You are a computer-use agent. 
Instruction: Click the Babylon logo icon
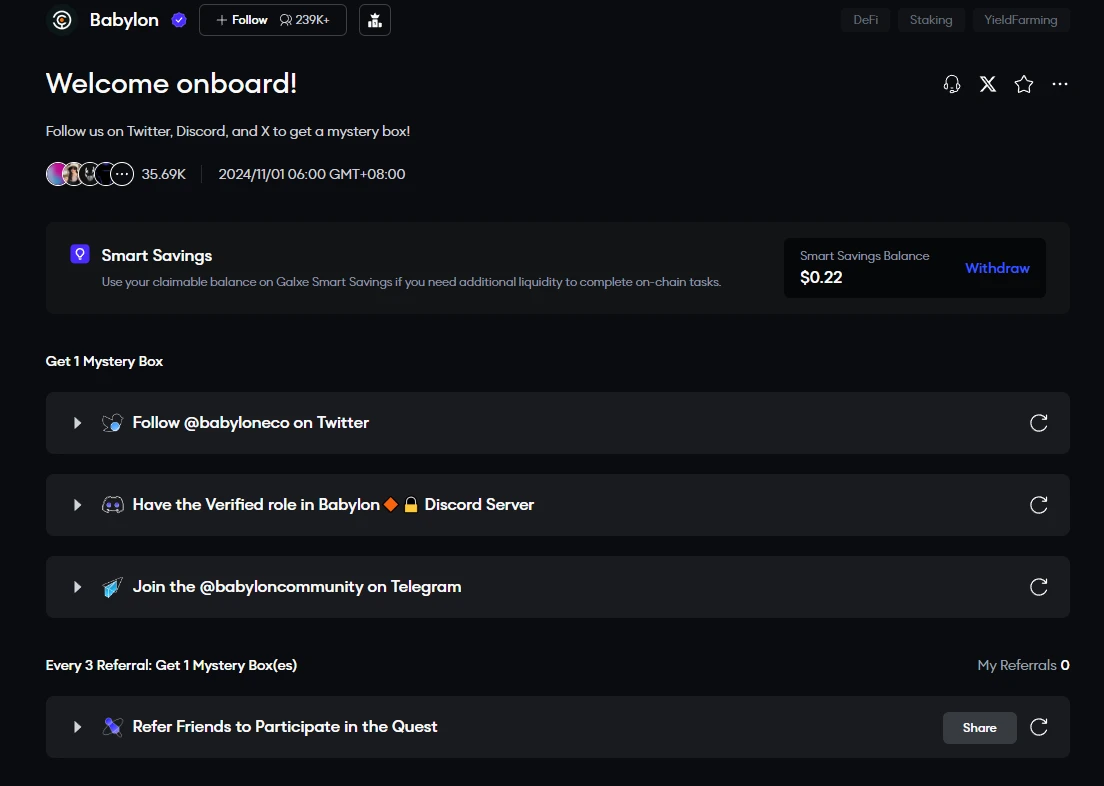point(62,20)
